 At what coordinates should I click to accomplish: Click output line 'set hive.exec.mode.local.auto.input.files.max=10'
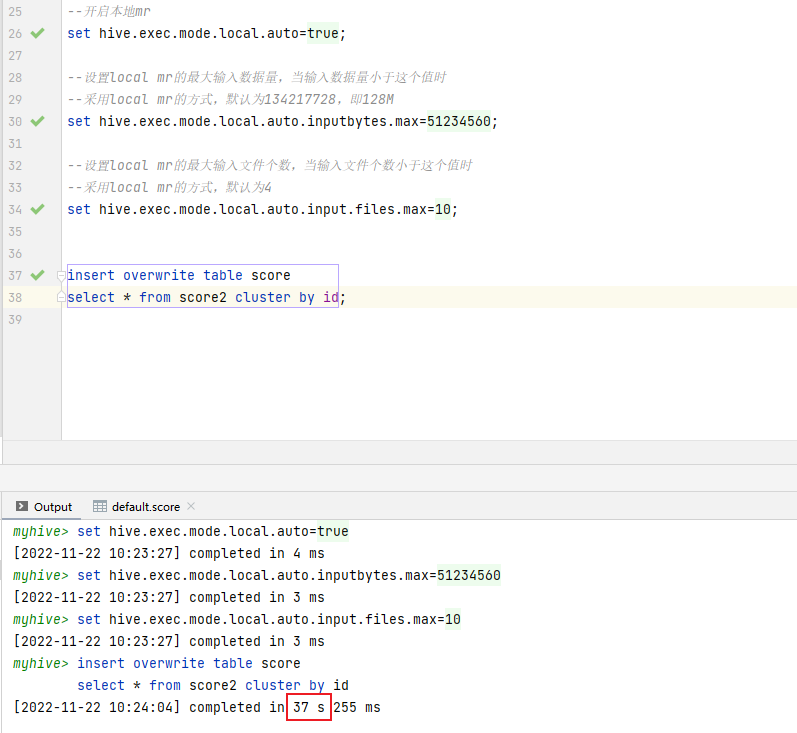[x=269, y=619]
